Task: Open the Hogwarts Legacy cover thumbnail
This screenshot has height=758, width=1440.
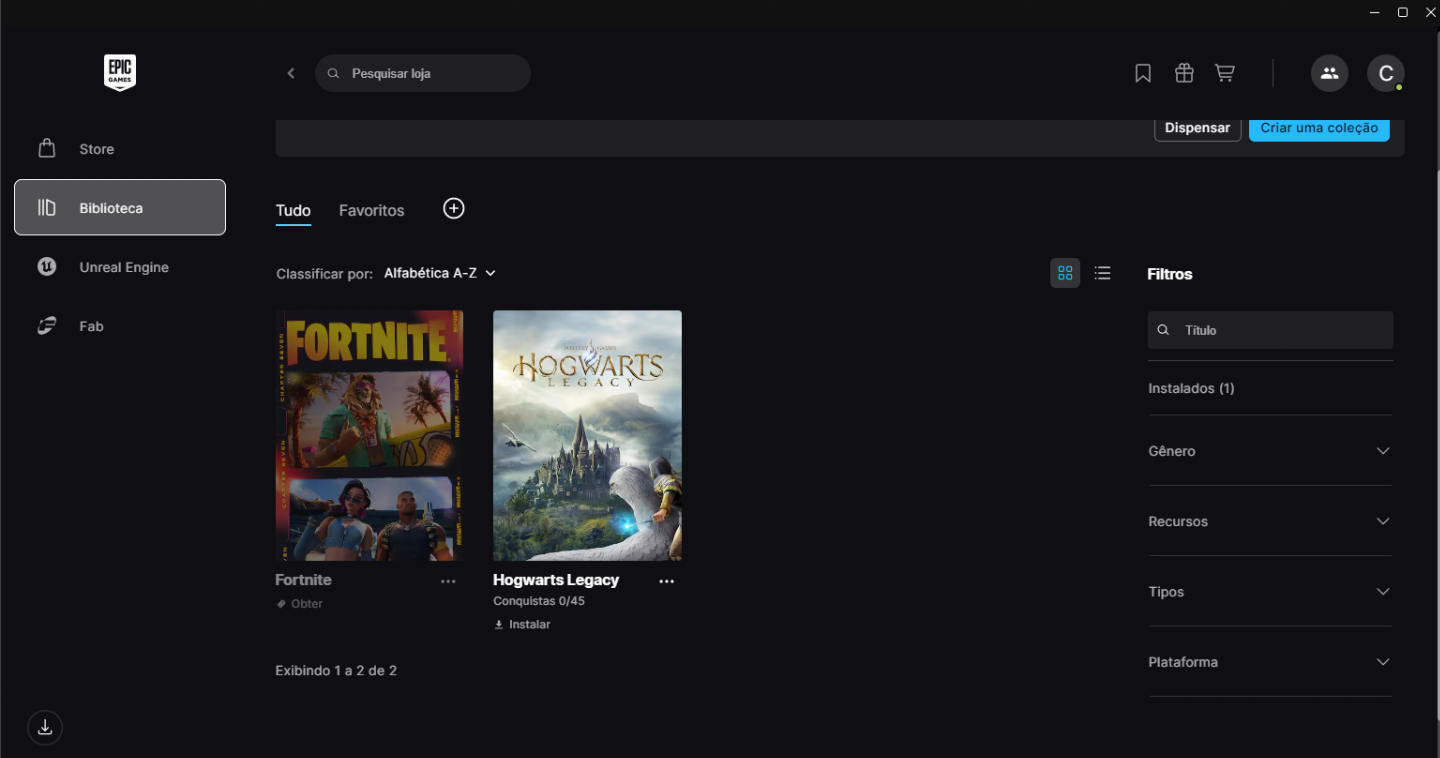Action: [587, 435]
